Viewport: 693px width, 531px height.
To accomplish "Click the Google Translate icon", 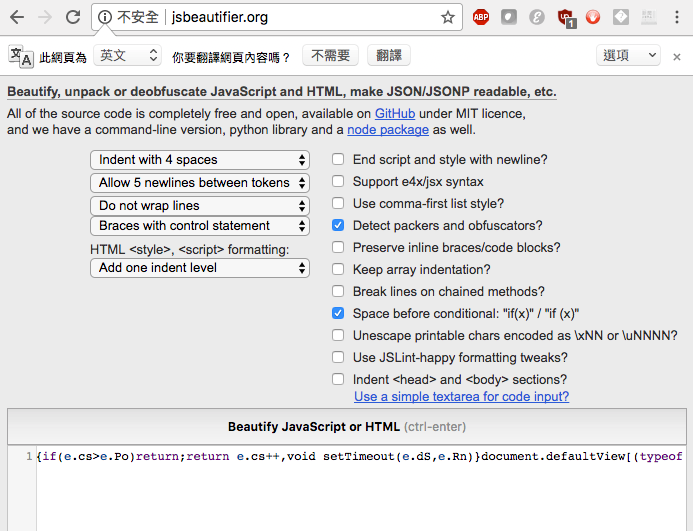I will click(21, 57).
